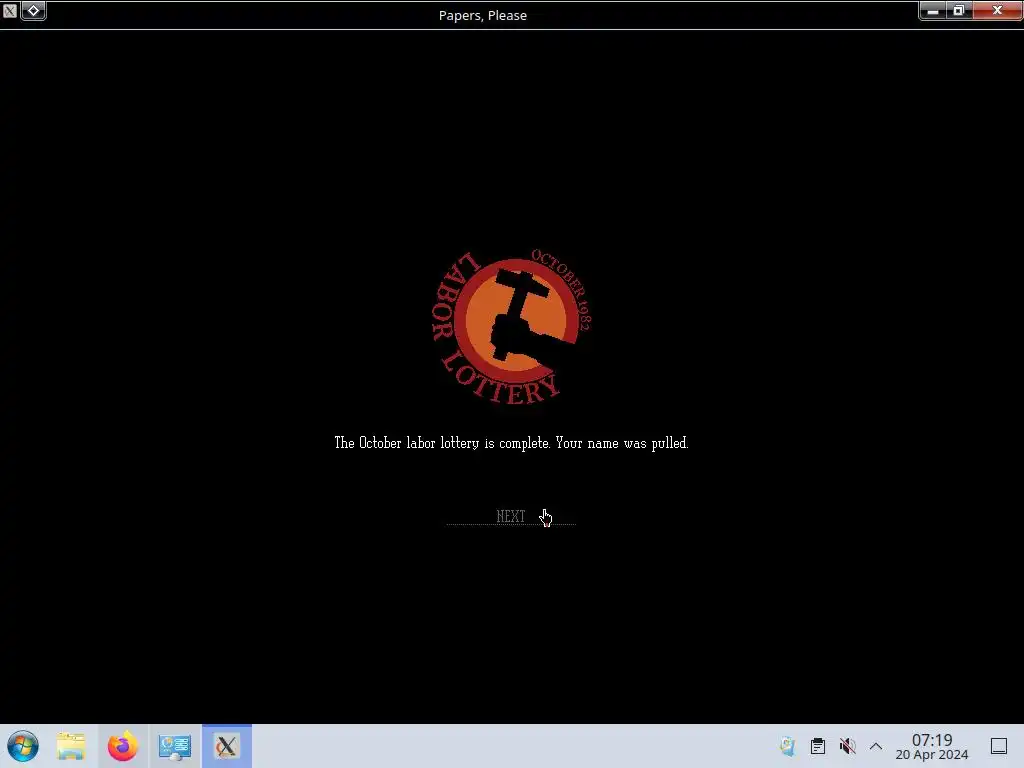Open the clipboard tray icon
This screenshot has width=1024, height=768.
coord(818,746)
